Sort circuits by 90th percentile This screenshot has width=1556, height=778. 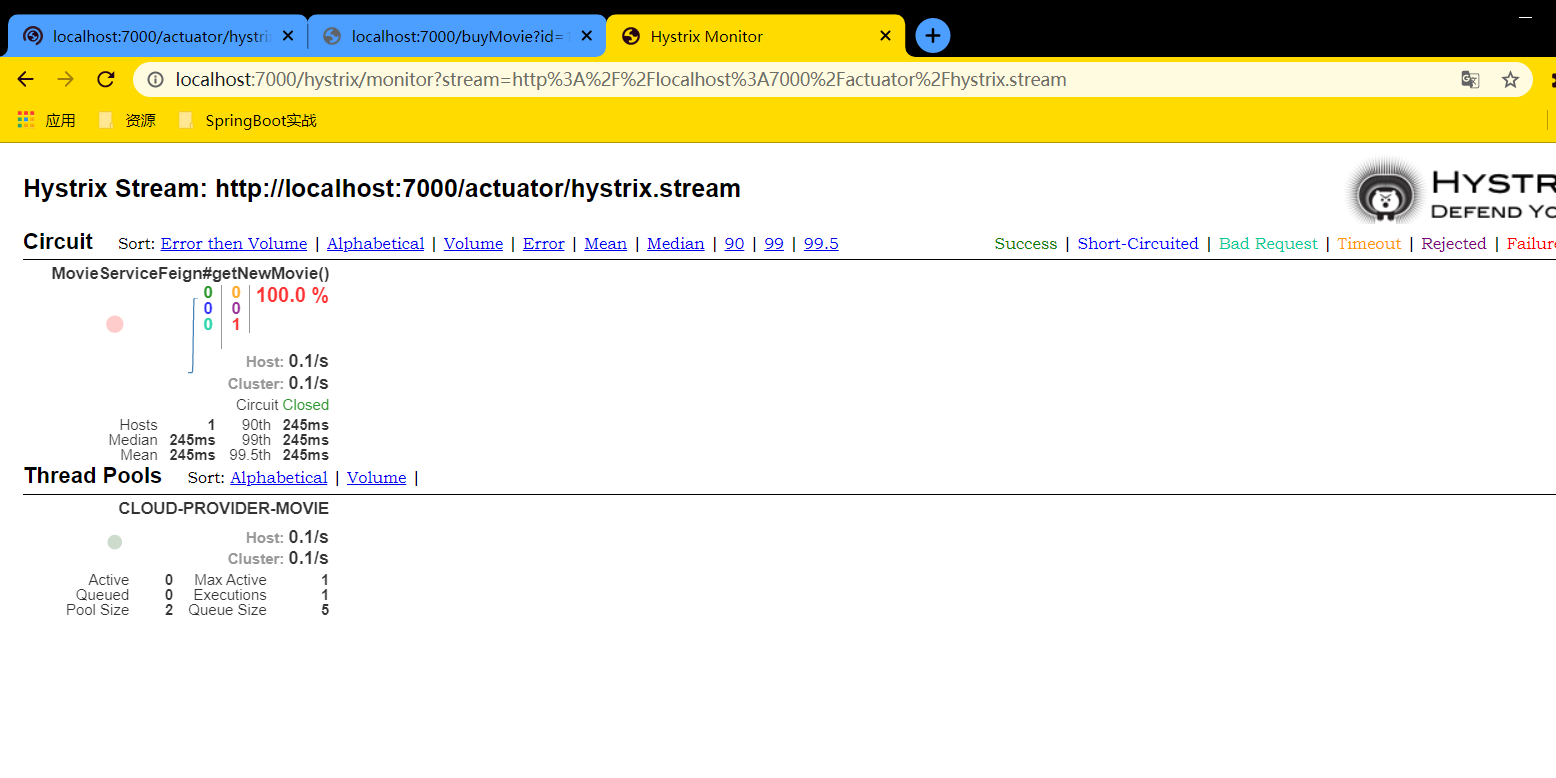pos(735,244)
